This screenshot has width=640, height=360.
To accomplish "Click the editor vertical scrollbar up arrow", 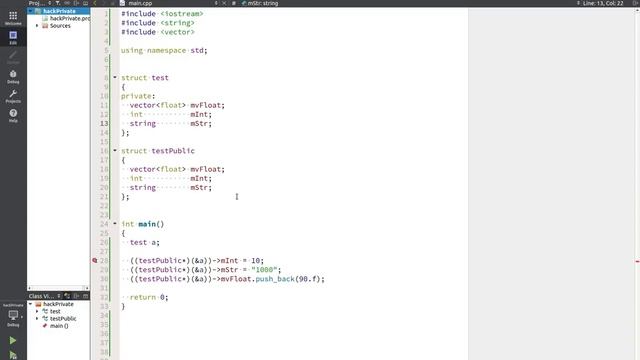I will pyautogui.click(x=637, y=10).
